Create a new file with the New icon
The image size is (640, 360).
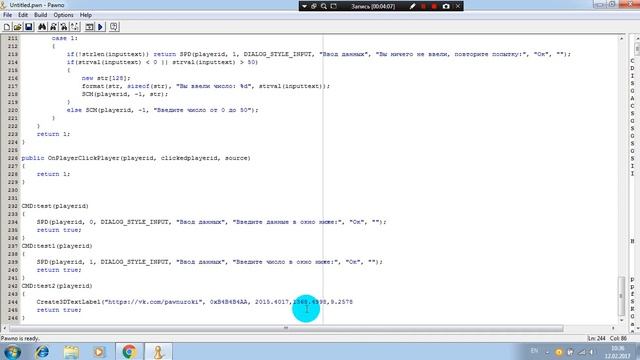(7, 27)
